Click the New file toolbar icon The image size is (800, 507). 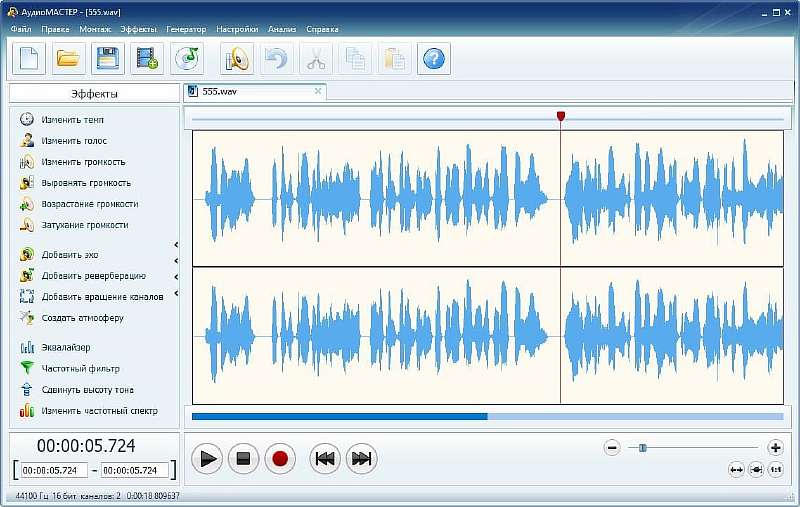click(28, 59)
